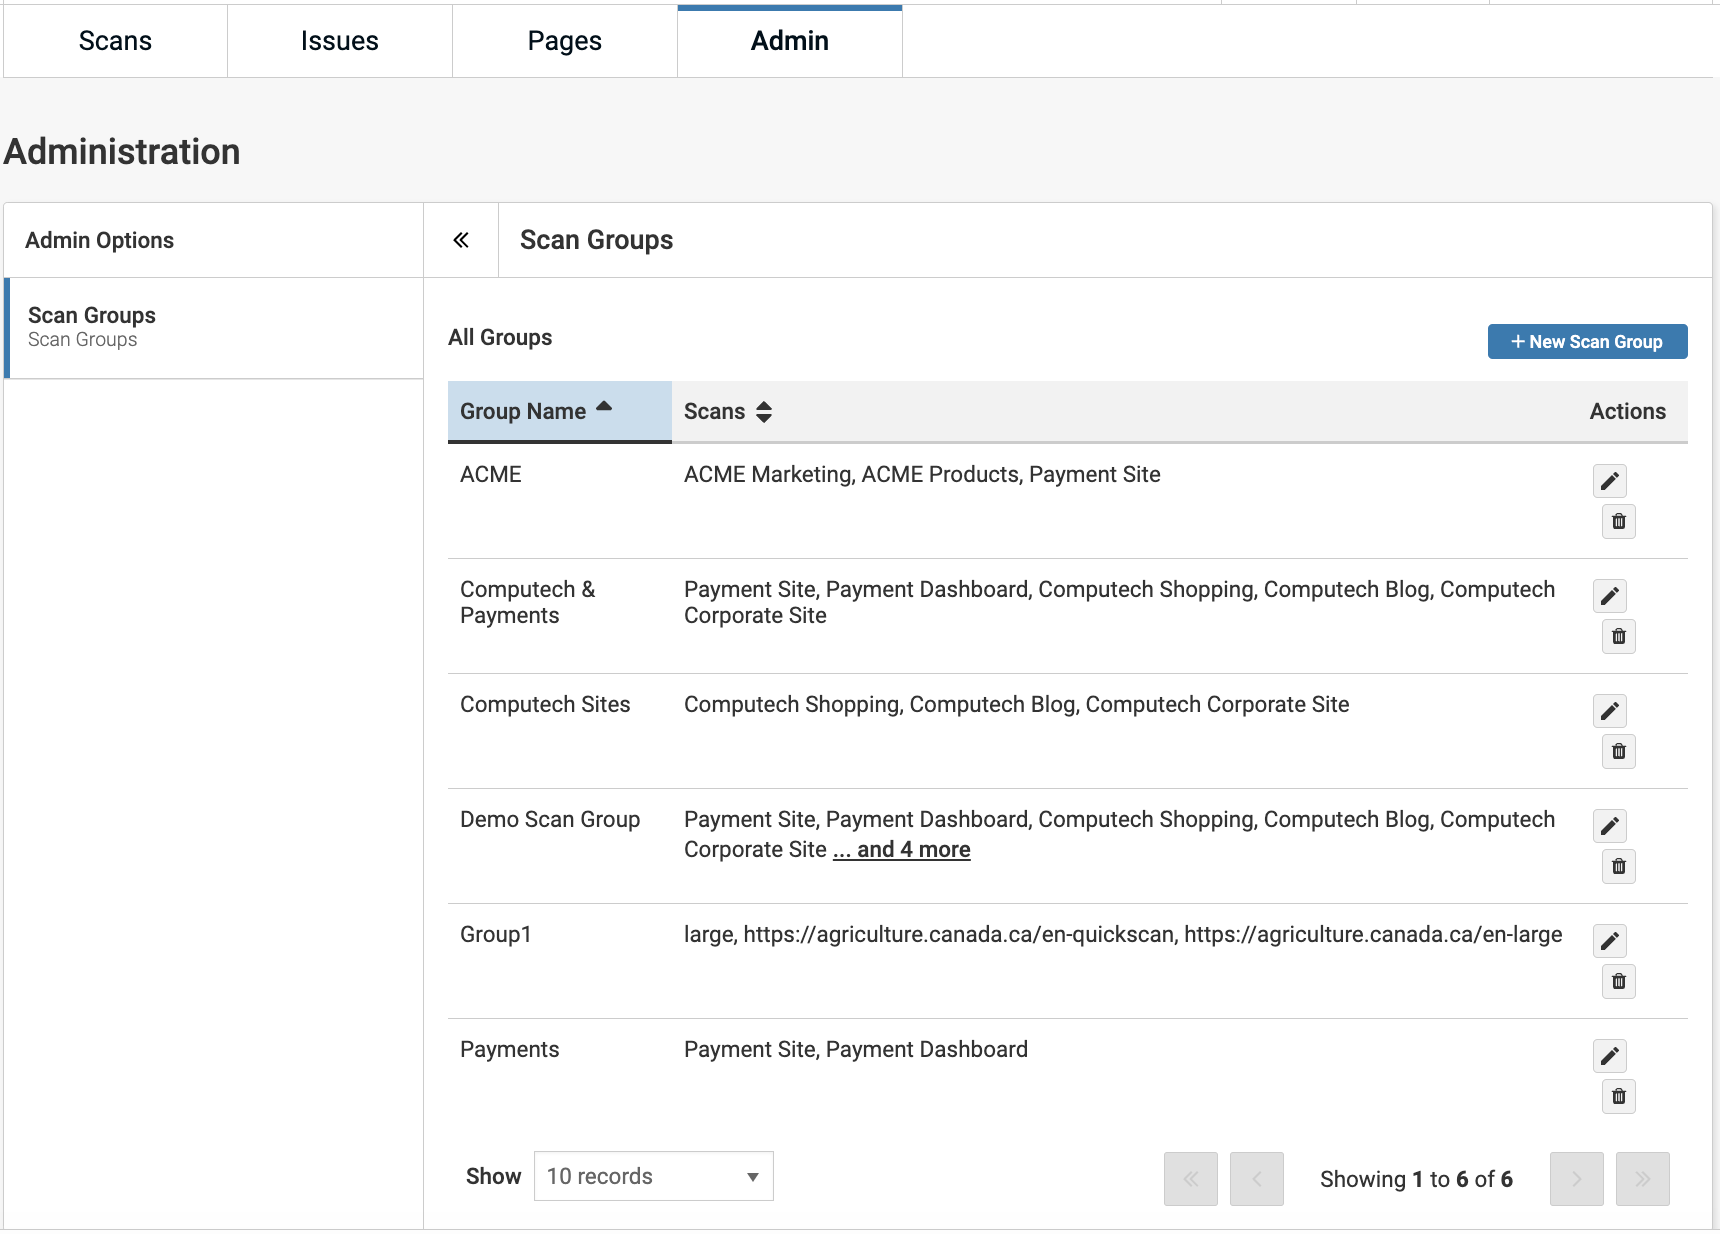Sort table by Scans column

tap(728, 412)
